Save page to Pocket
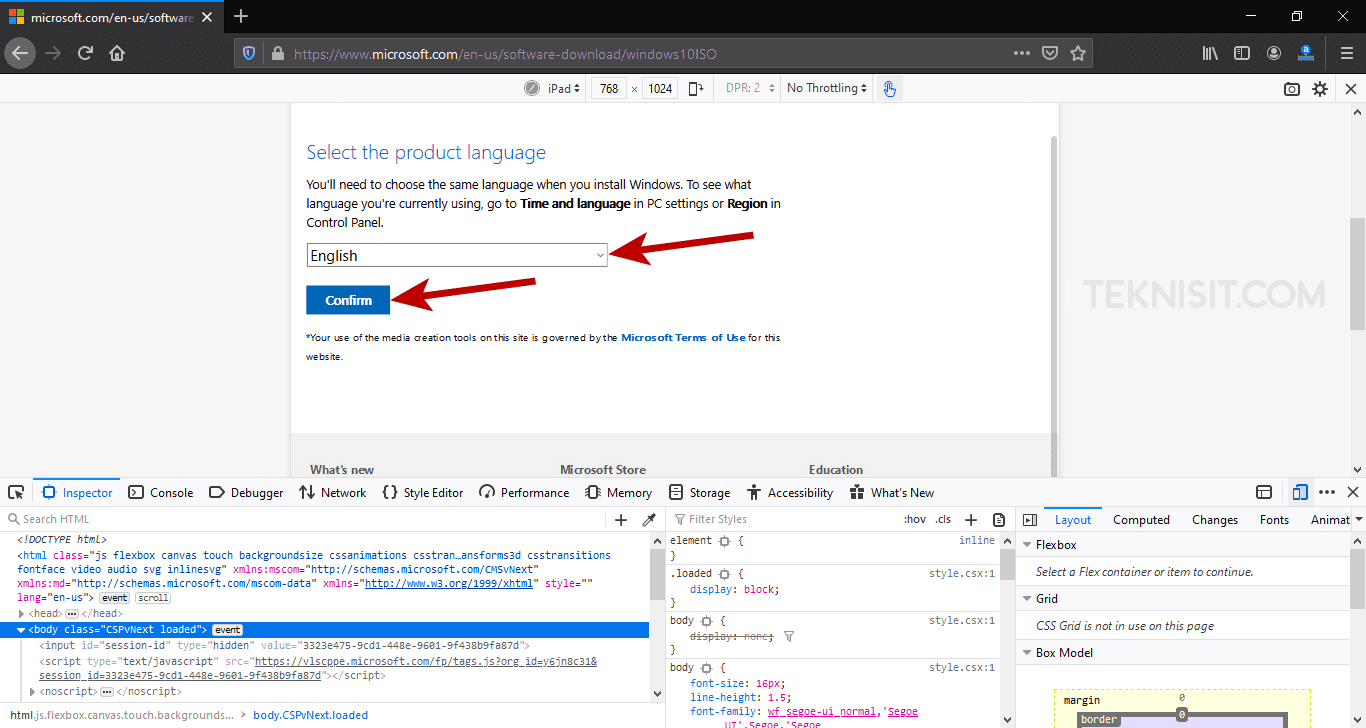Screen dimensions: 1366x728 click(1050, 53)
